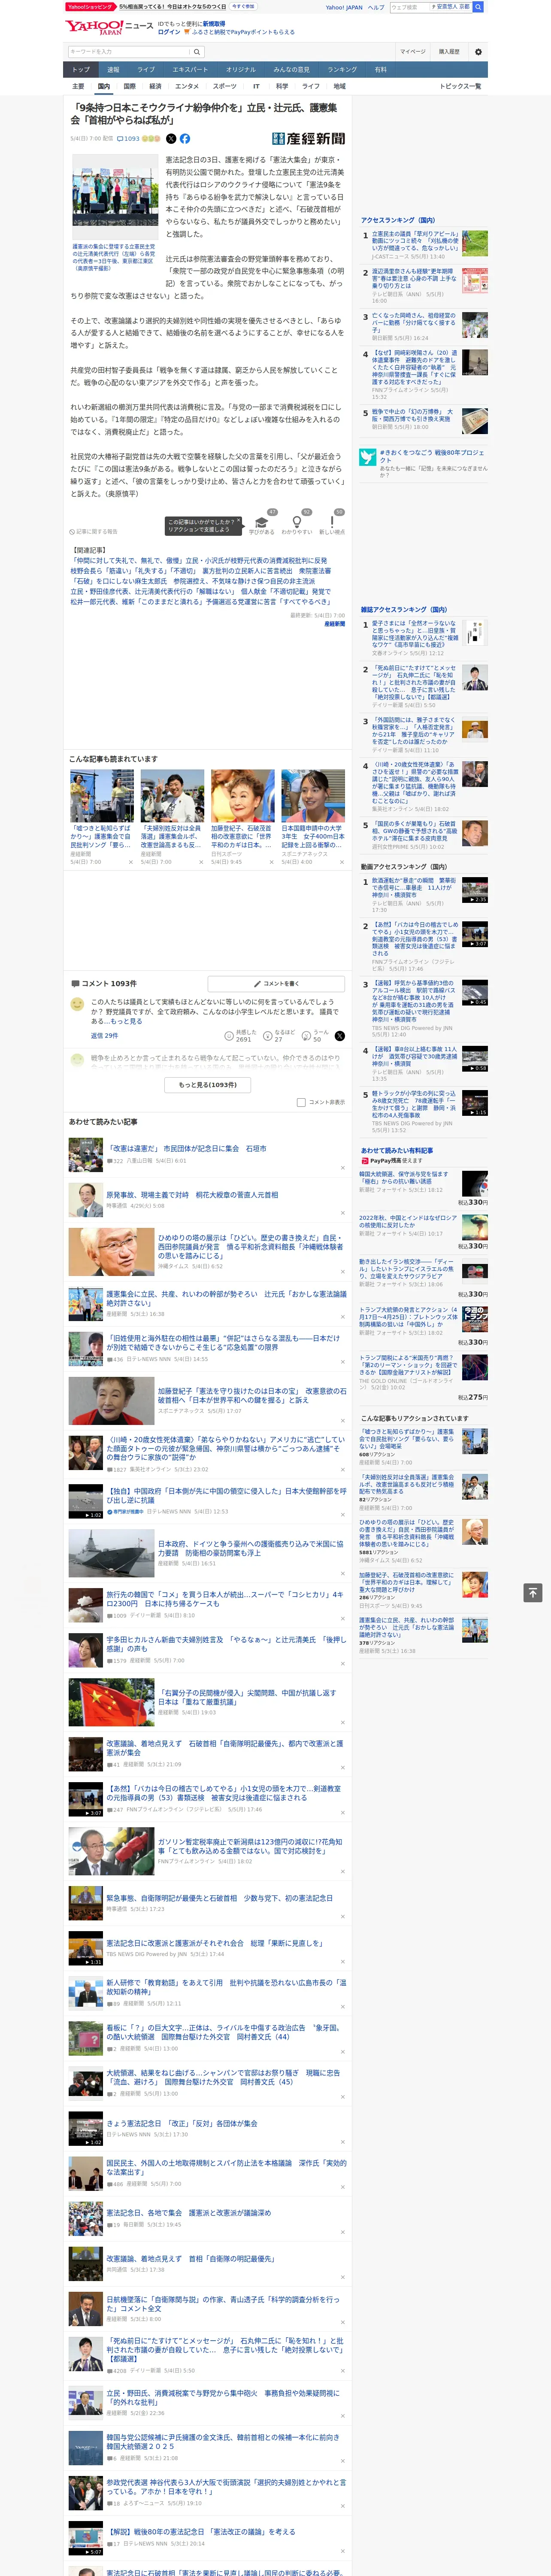This screenshot has width=551, height=2576.
Task: Open paid article 韓国大統領選、保守派与党を悩ます
Action: tap(404, 1178)
